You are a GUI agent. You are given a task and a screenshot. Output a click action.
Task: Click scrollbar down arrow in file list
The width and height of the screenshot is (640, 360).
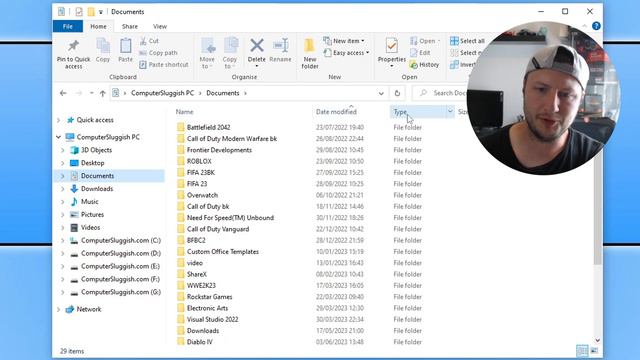[598, 340]
